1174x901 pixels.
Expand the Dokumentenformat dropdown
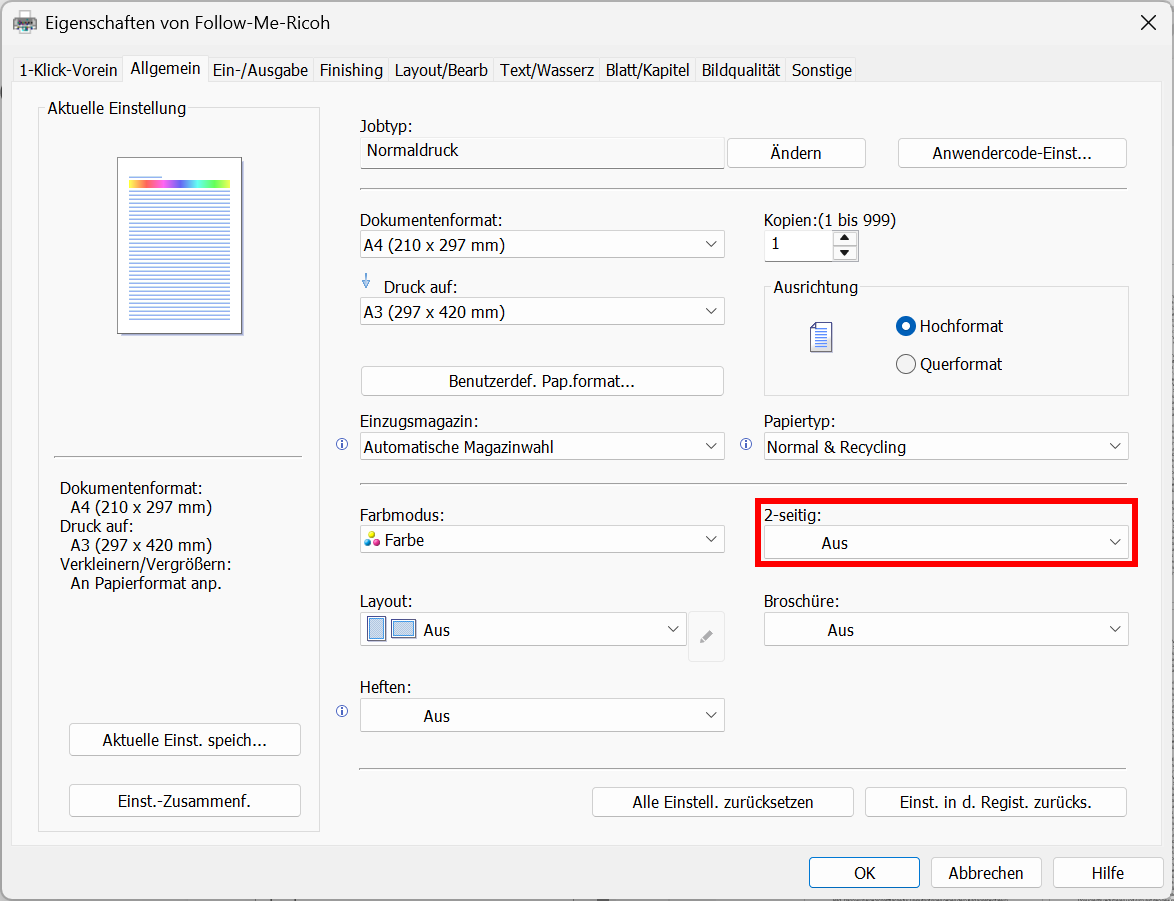click(541, 244)
